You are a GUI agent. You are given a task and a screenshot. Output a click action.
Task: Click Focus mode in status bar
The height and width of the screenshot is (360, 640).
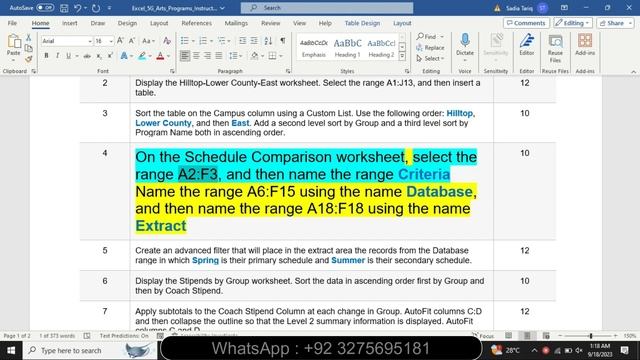point(483,336)
